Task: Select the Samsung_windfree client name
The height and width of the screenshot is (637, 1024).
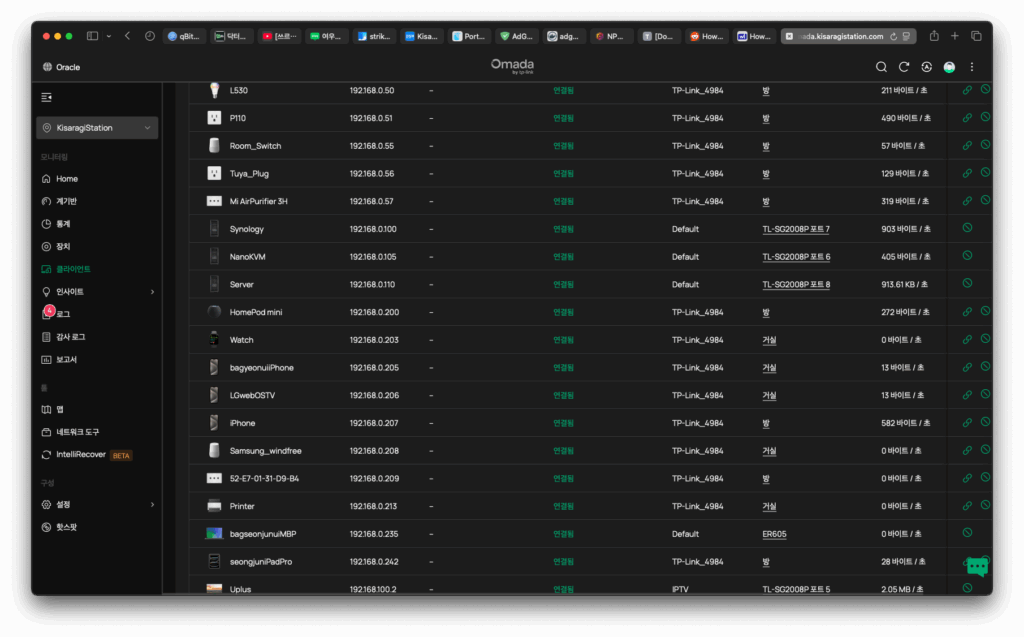Action: (x=265, y=451)
